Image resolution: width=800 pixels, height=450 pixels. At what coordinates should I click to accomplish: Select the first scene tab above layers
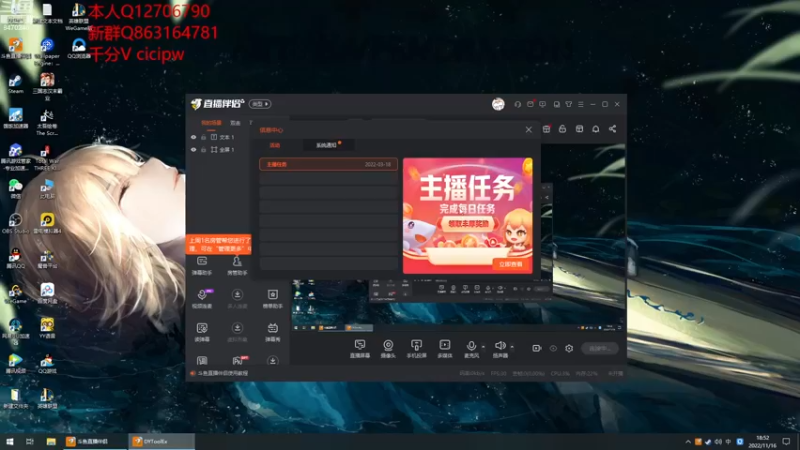(211, 123)
